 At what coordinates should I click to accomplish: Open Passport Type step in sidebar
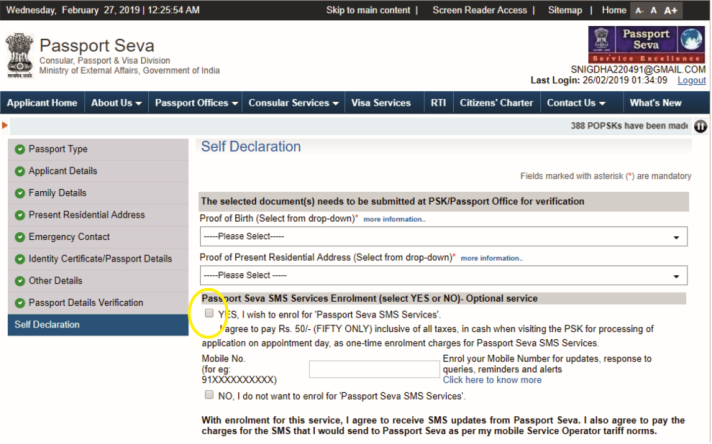pyautogui.click(x=98, y=149)
